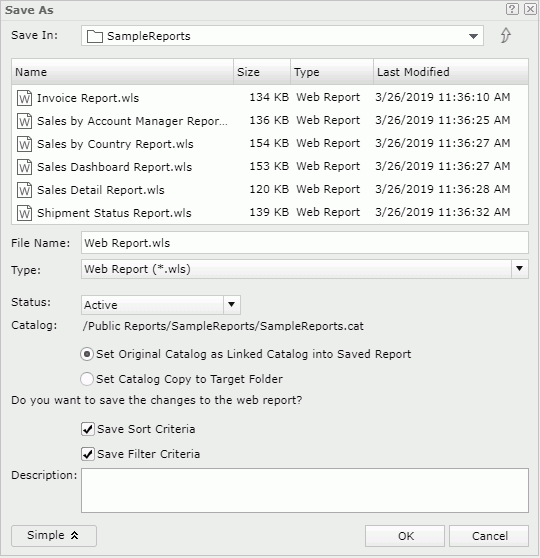Click the 120 KB size cell
Viewport: 540px width, 558px height.
click(x=269, y=189)
